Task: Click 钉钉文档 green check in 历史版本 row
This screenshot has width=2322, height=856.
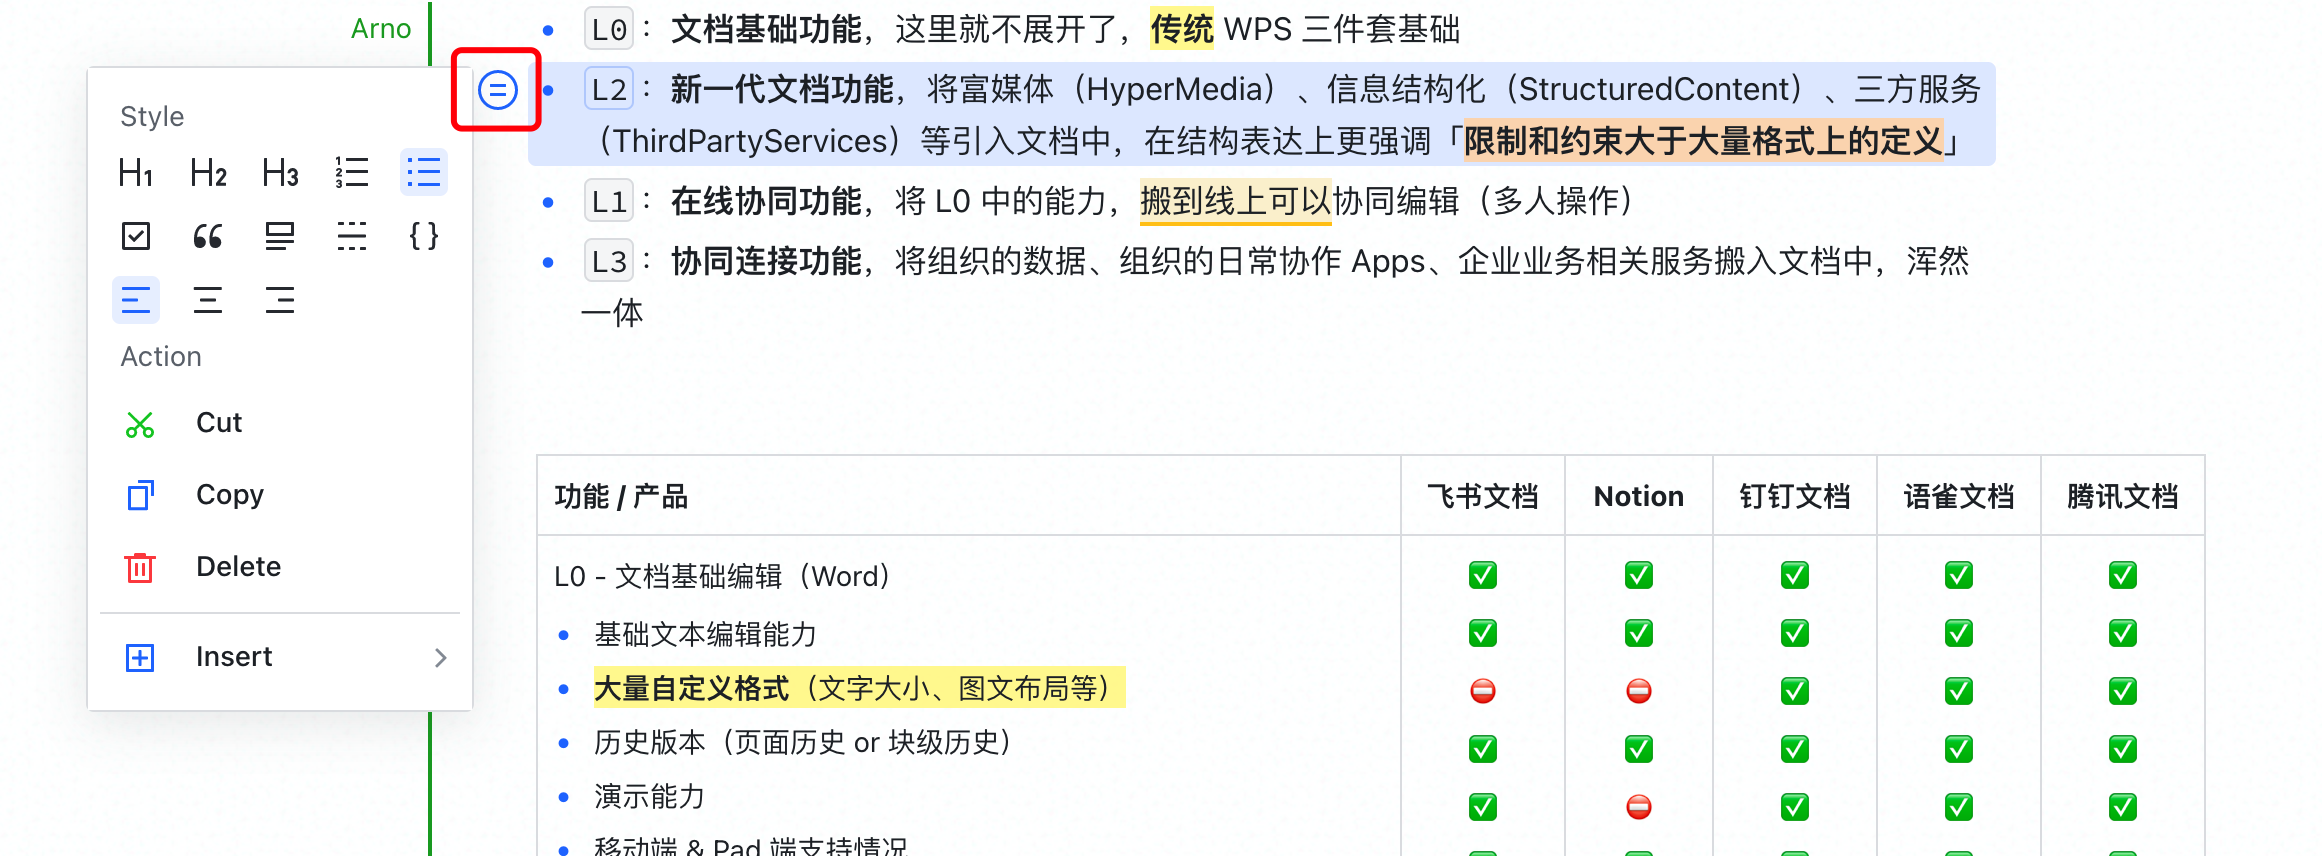Action: click(1795, 749)
